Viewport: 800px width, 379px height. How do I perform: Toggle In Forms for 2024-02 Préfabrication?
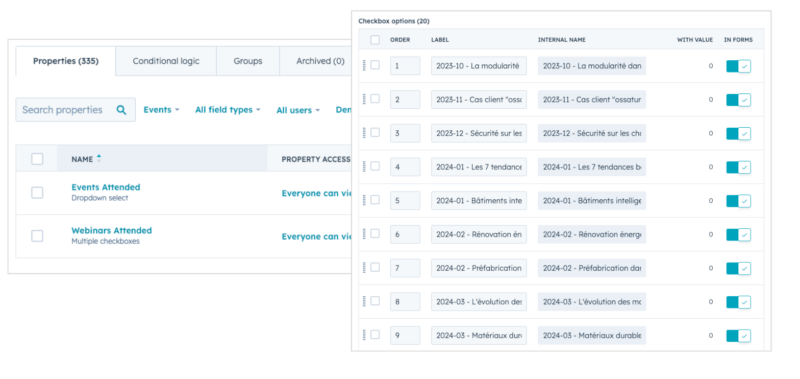pyautogui.click(x=738, y=268)
